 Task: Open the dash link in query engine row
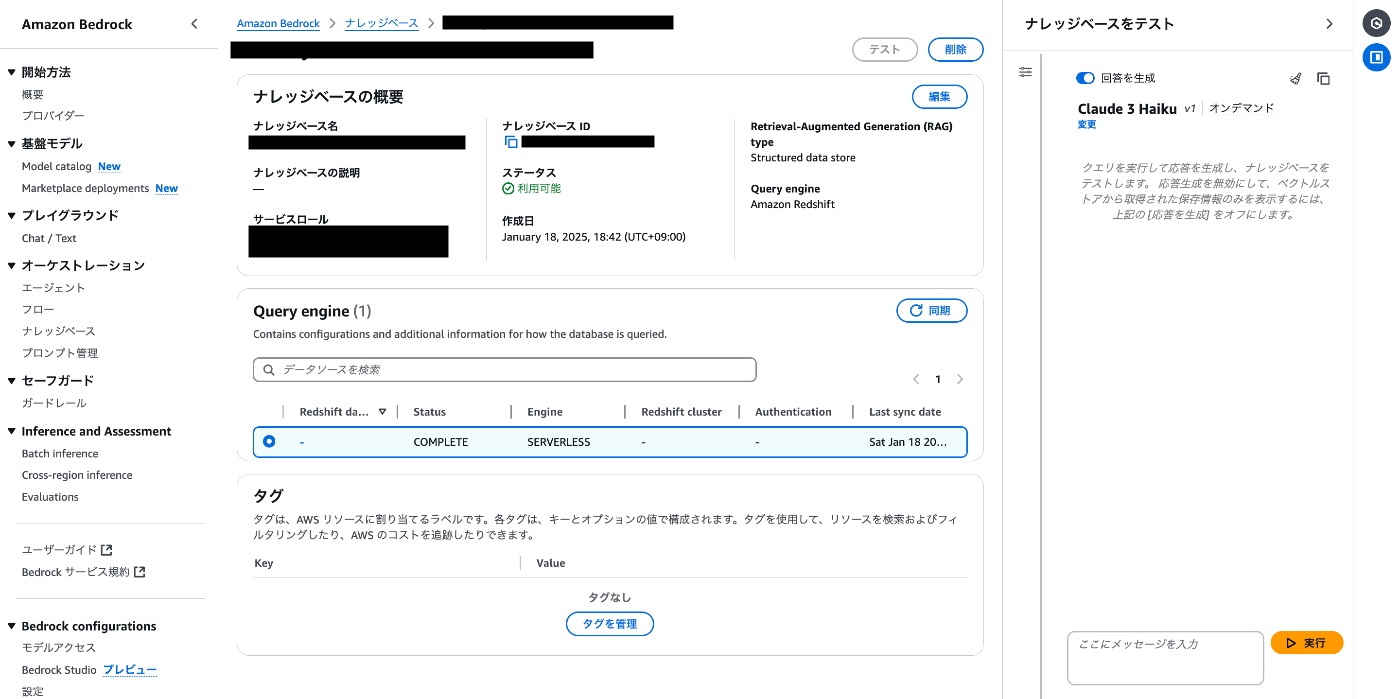[x=301, y=442]
